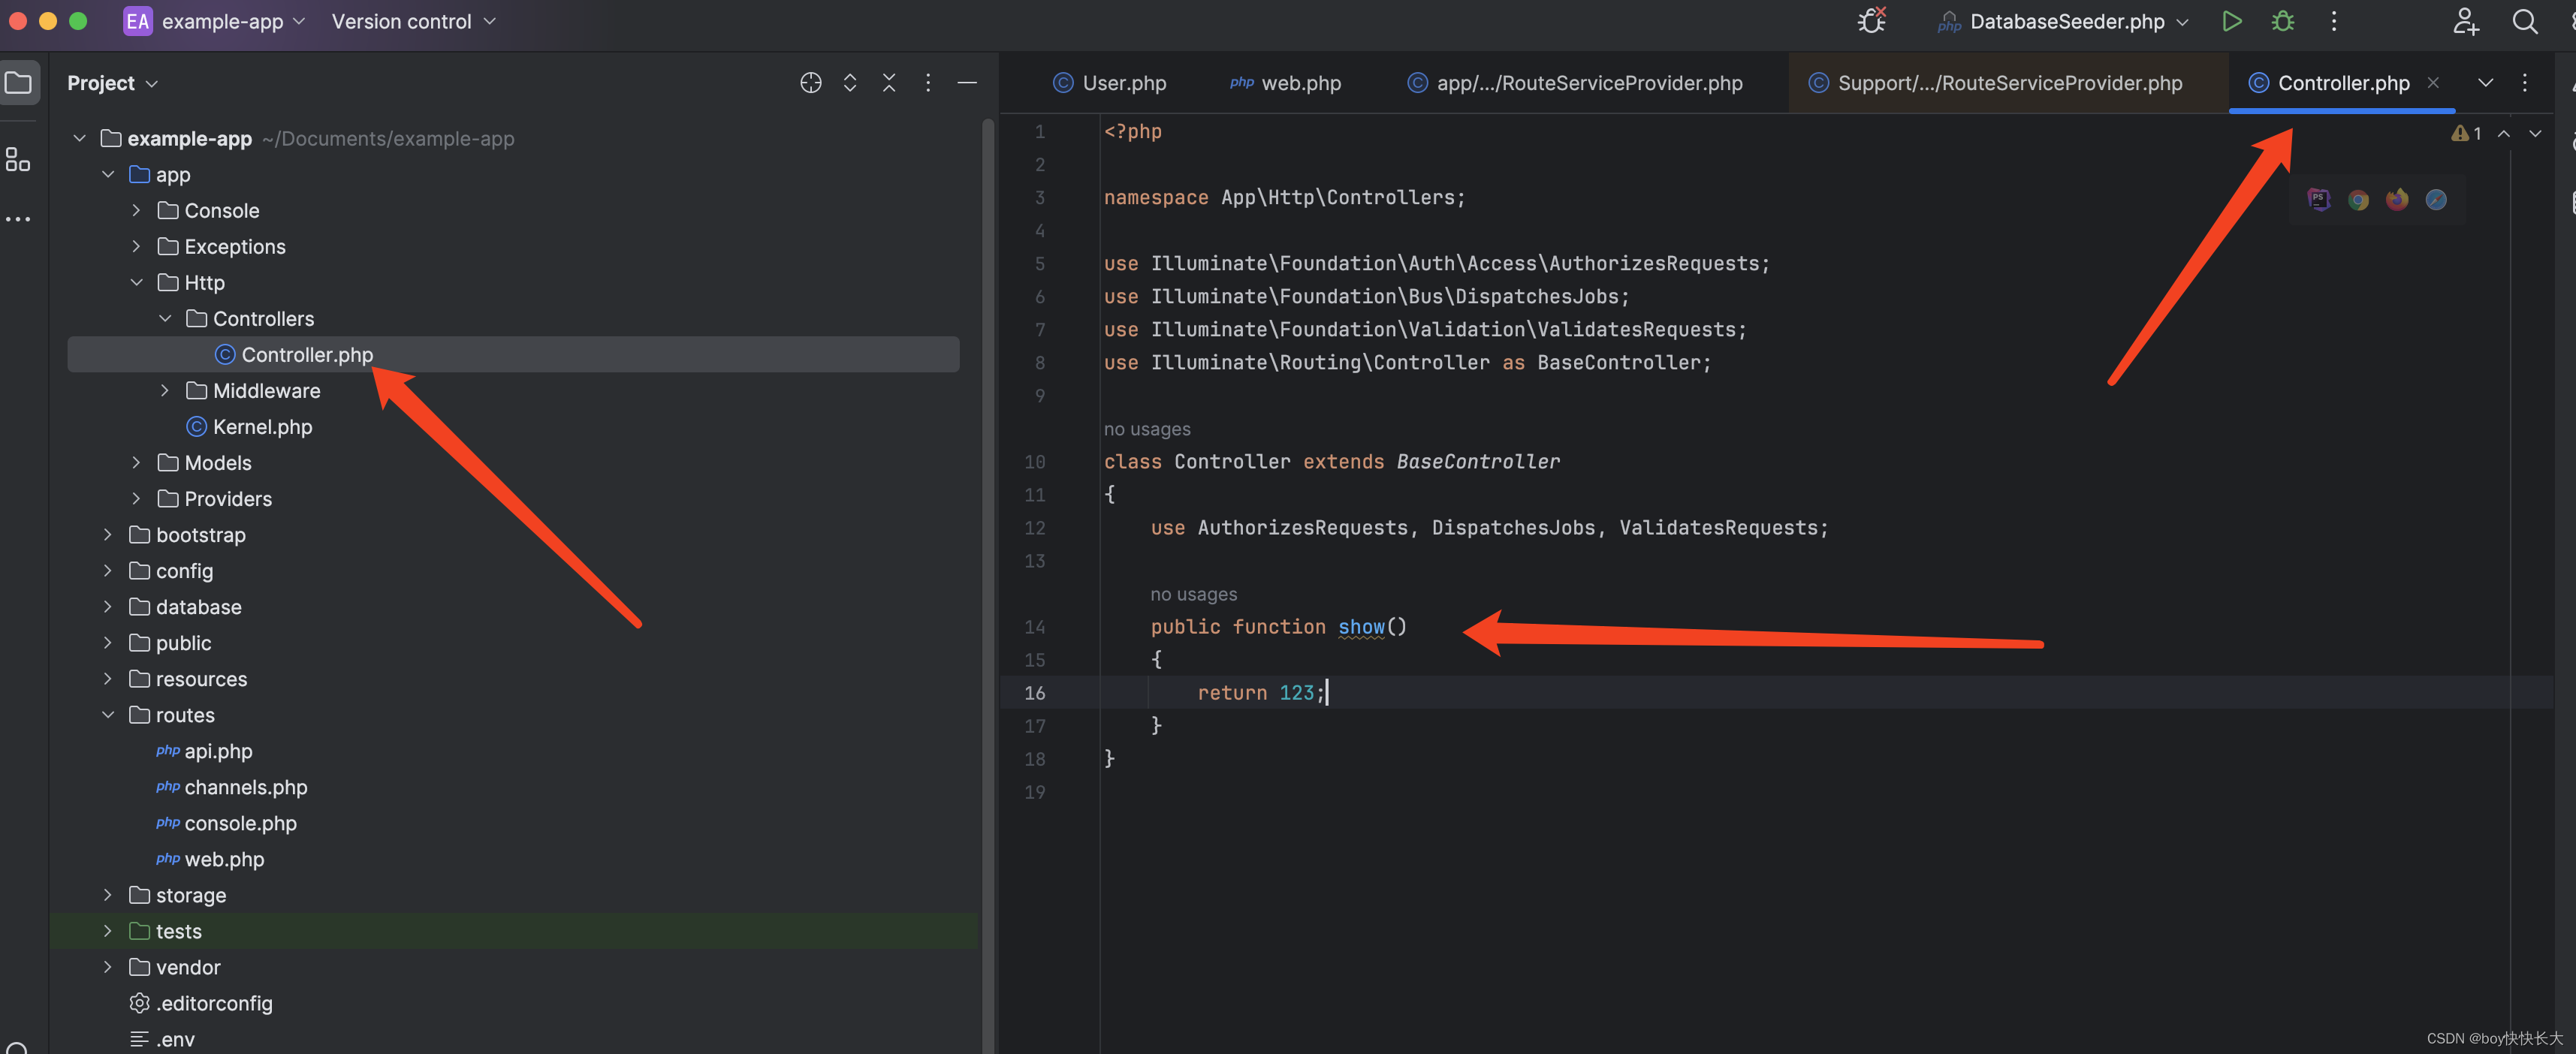Open More Actions in main toolbar

2334,21
